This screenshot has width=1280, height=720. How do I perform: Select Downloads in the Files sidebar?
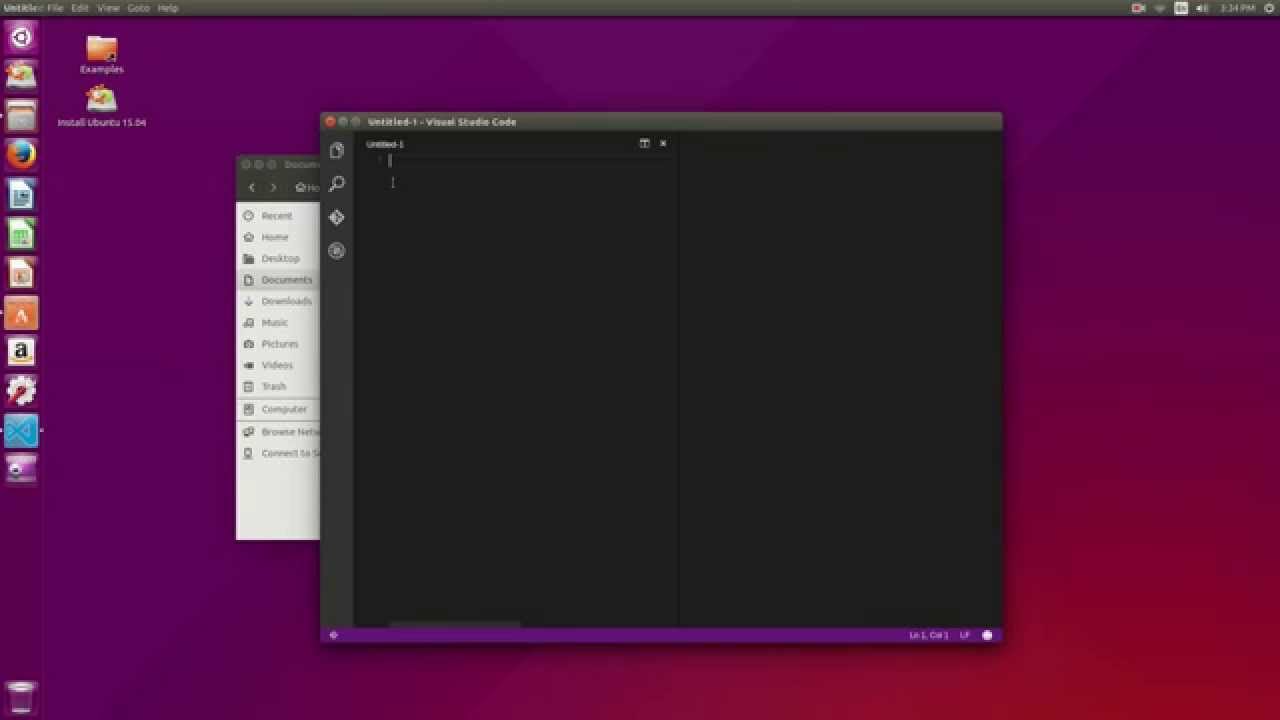click(278, 301)
